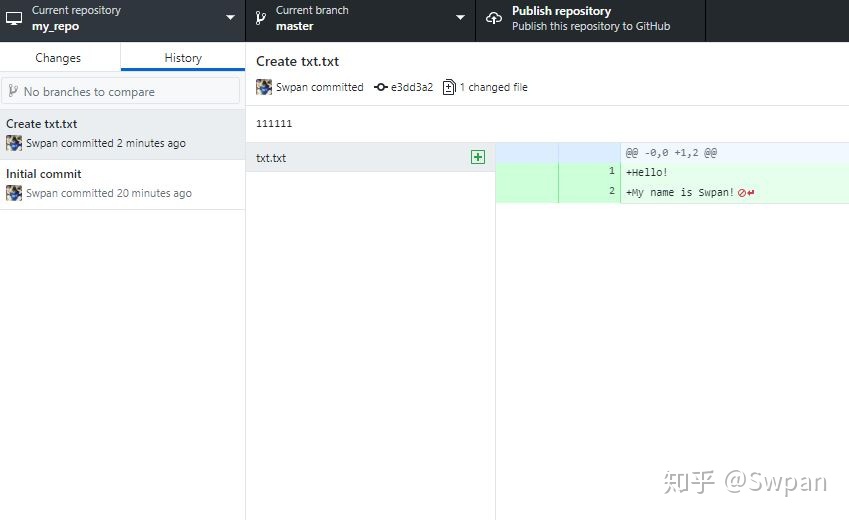Click the author avatar in commit header
Viewport: 849px width, 520px height.
(264, 87)
